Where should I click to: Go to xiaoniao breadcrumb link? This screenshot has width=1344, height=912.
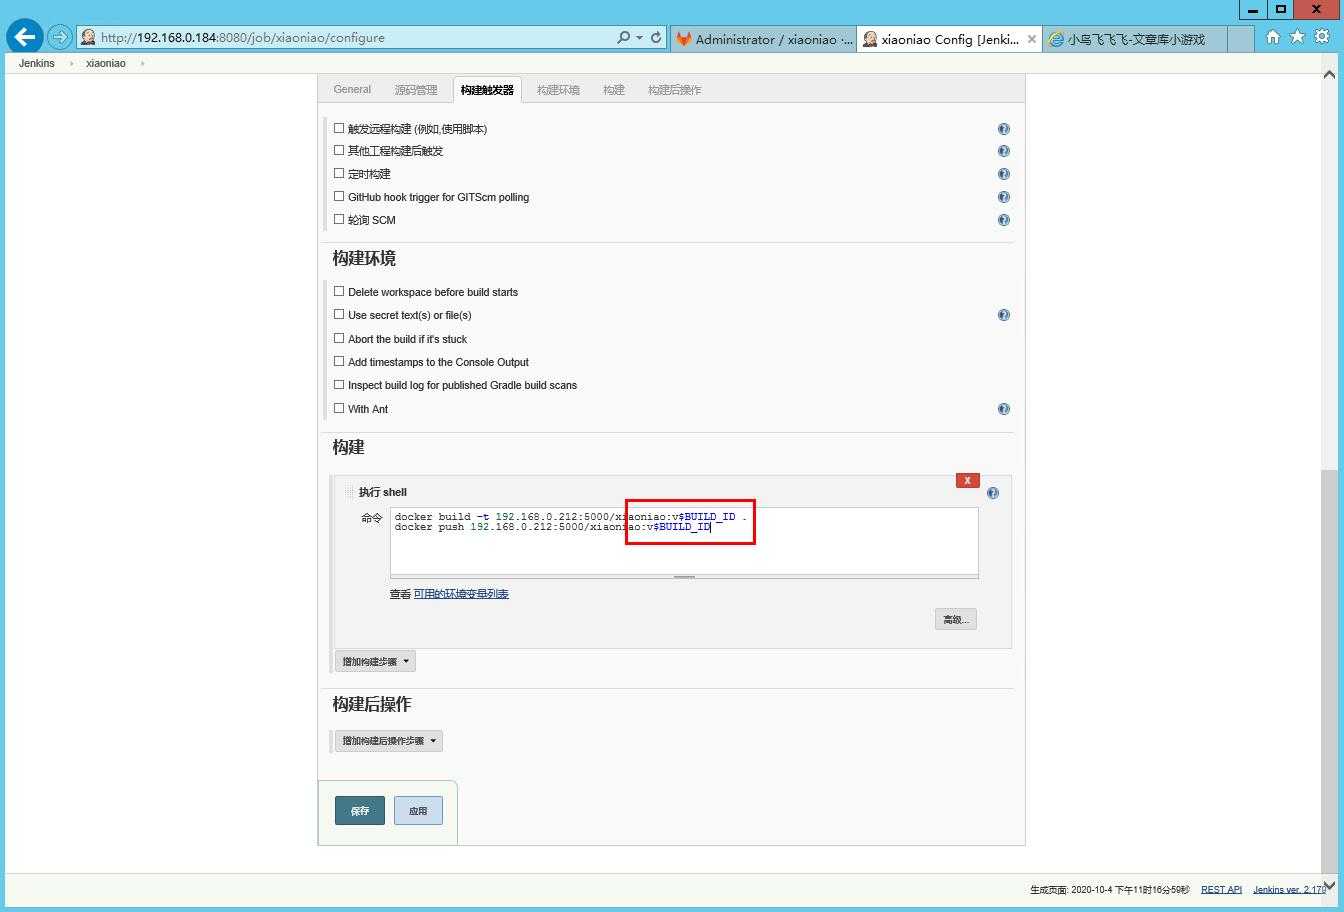[106, 63]
